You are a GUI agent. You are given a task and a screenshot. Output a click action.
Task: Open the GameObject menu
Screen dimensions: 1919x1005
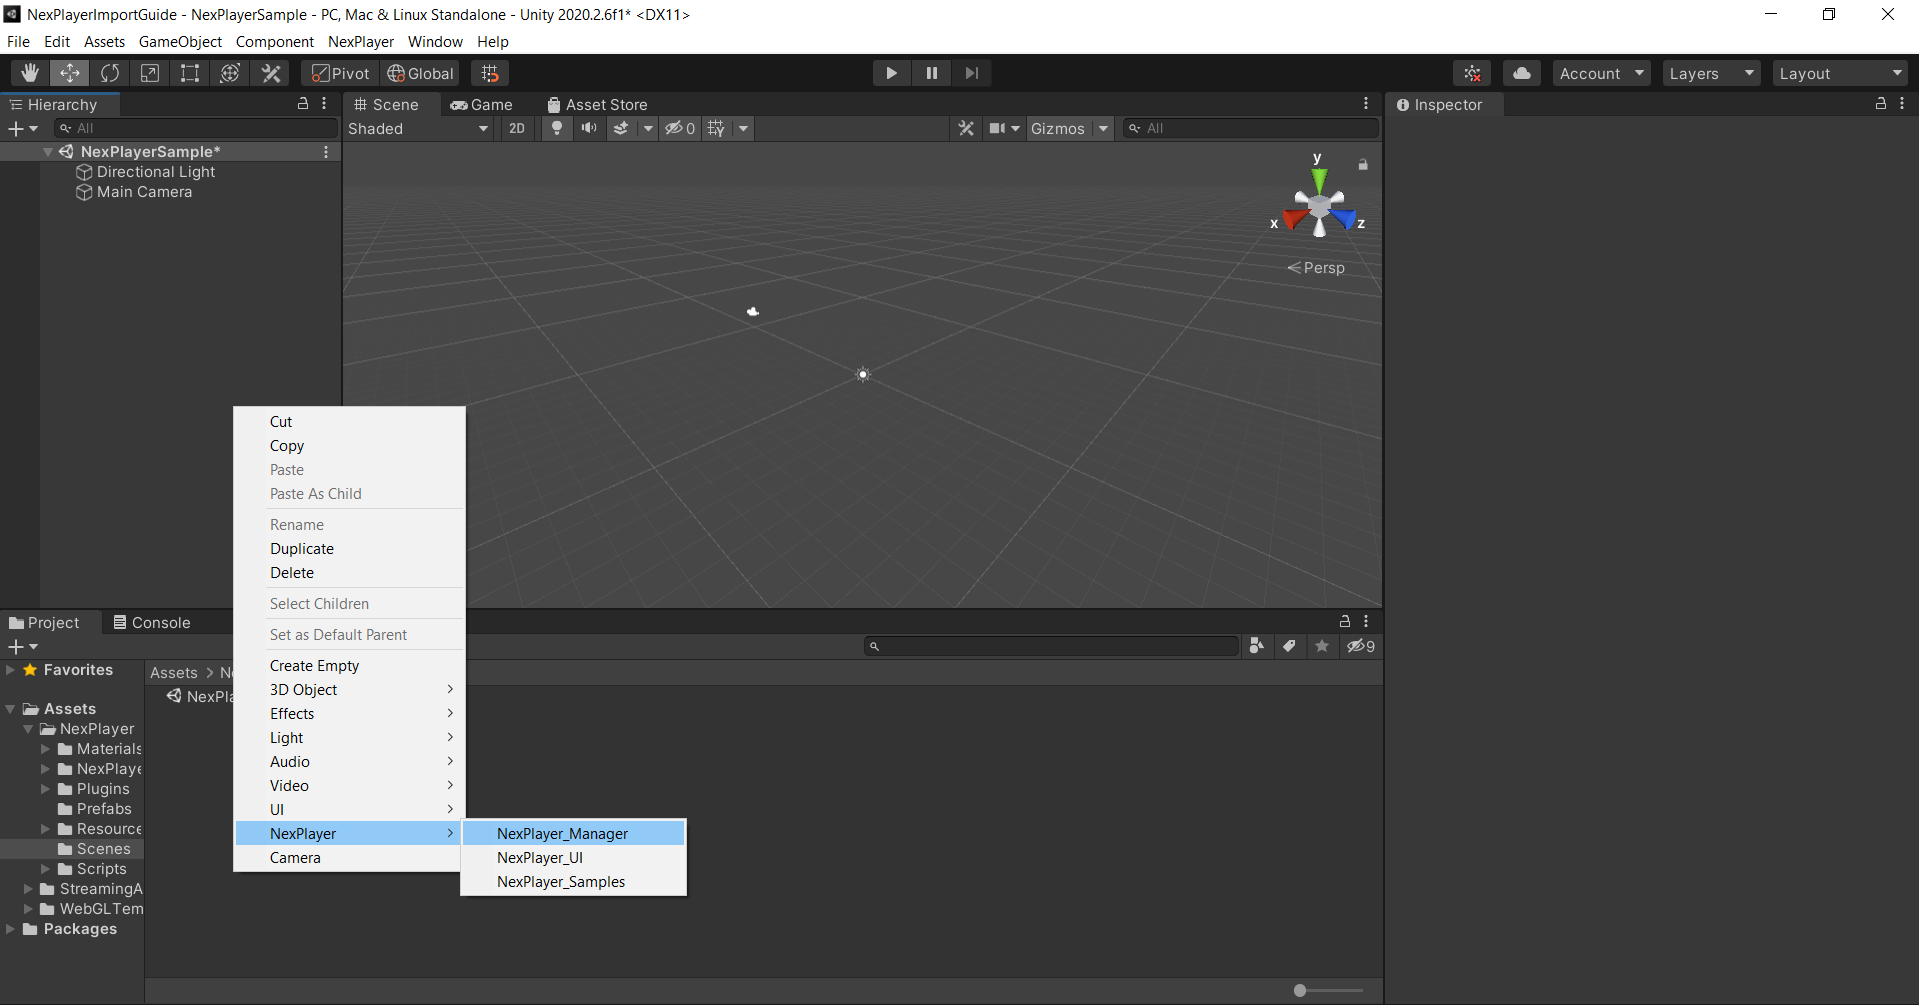(180, 41)
